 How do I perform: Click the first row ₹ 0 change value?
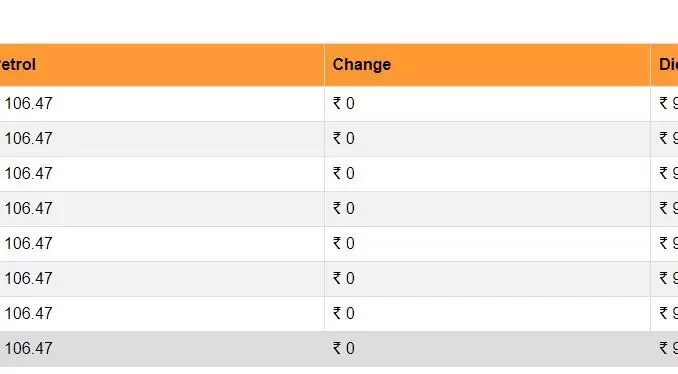click(x=344, y=103)
